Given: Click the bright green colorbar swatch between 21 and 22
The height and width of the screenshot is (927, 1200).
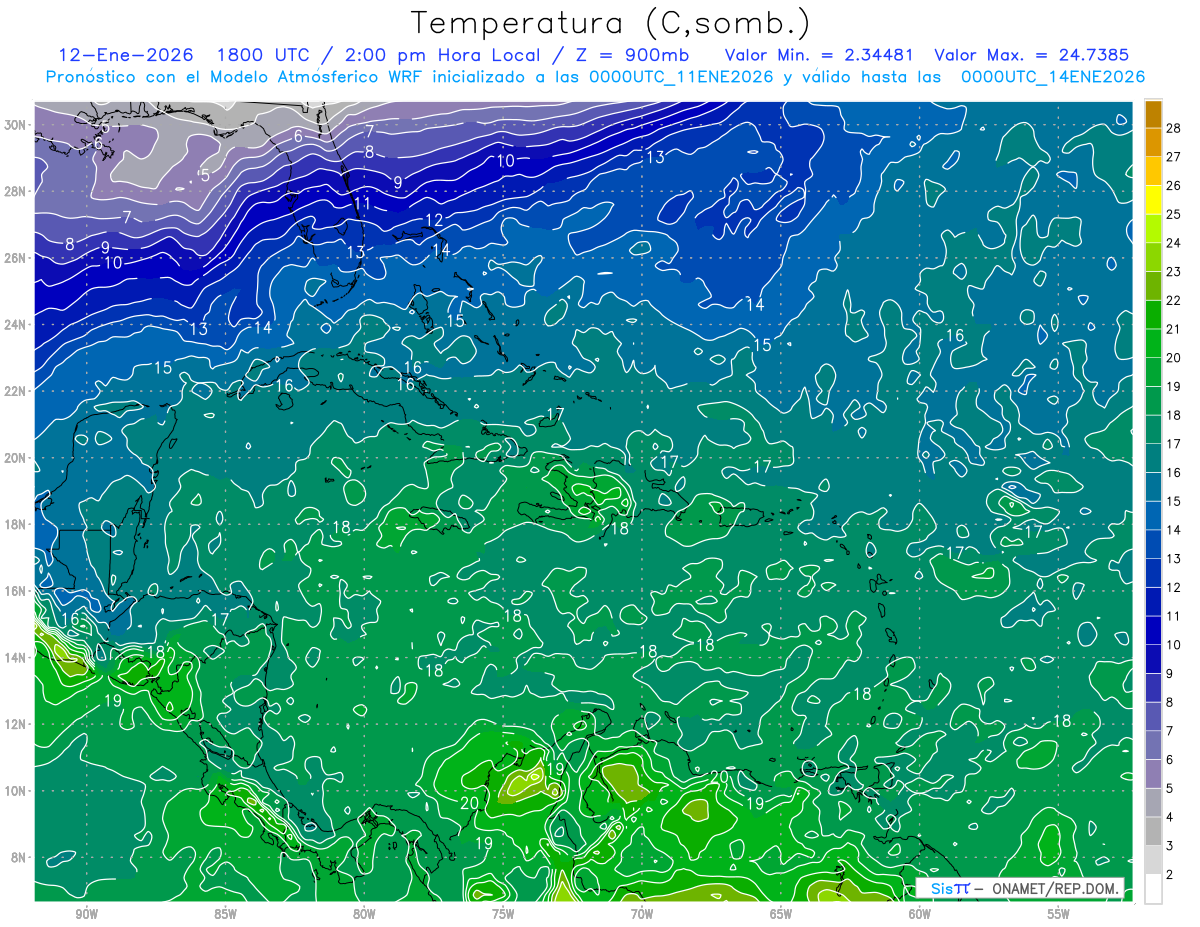Looking at the screenshot, I should pos(1153,315).
